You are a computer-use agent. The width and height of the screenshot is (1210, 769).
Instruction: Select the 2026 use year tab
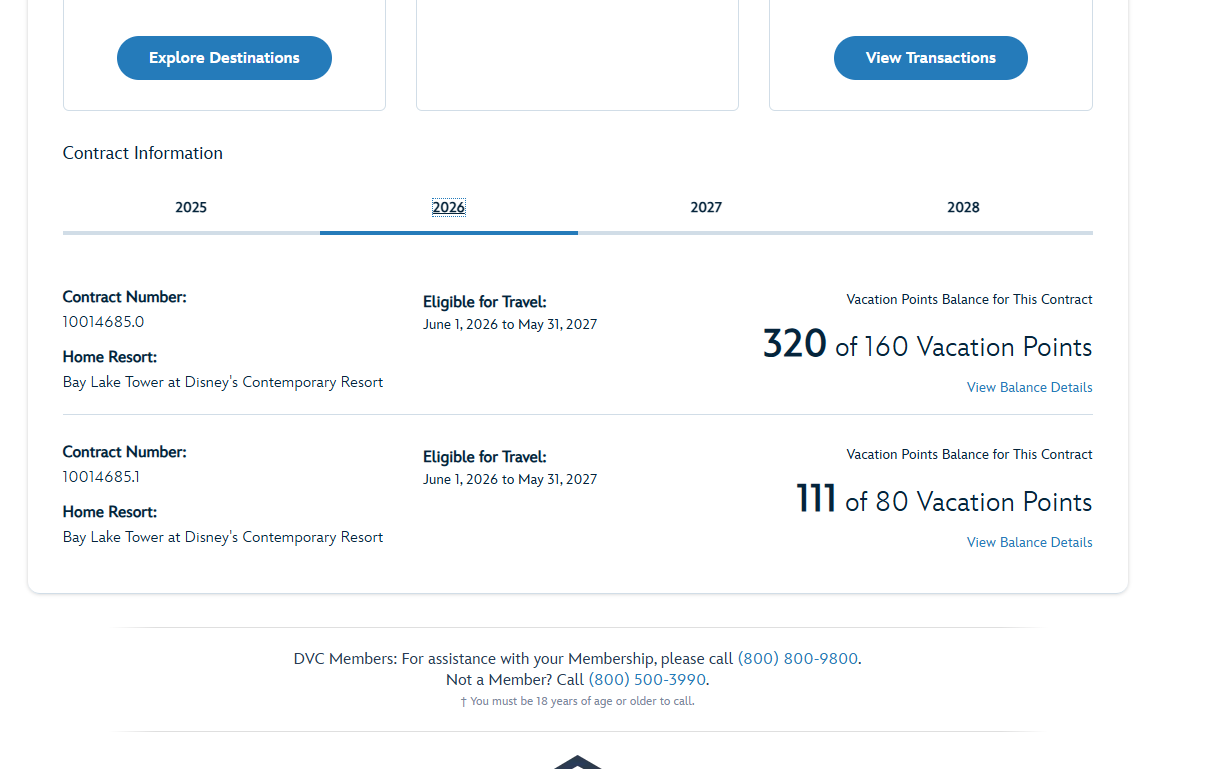448,208
